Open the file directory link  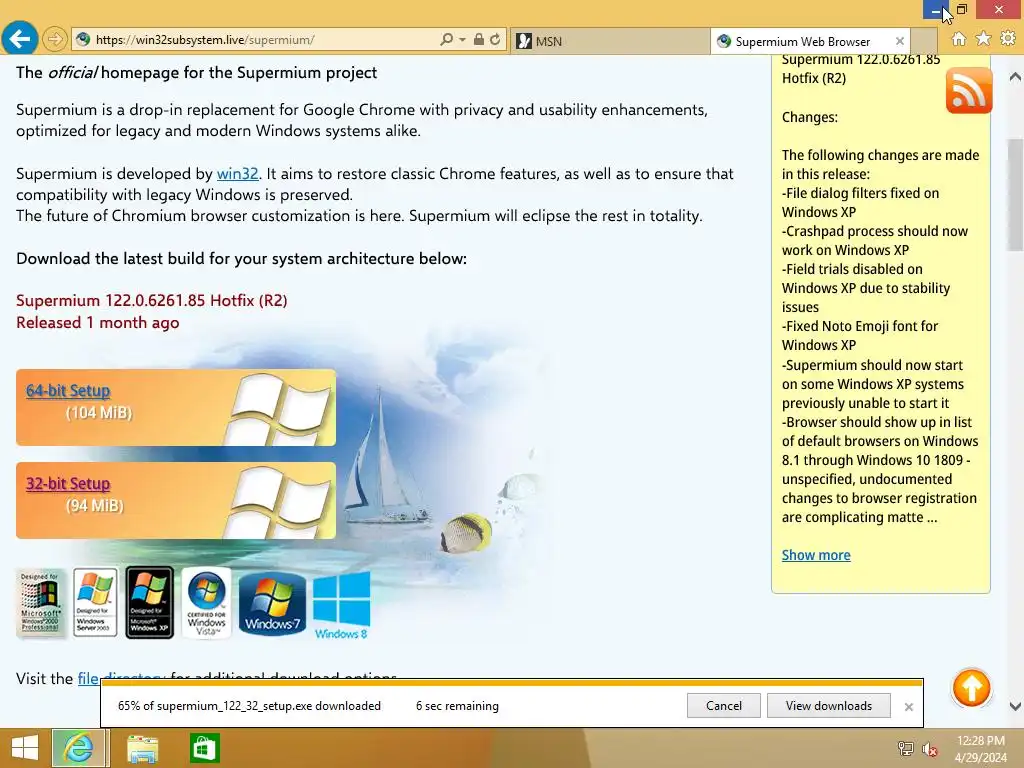pyautogui.click(x=121, y=677)
